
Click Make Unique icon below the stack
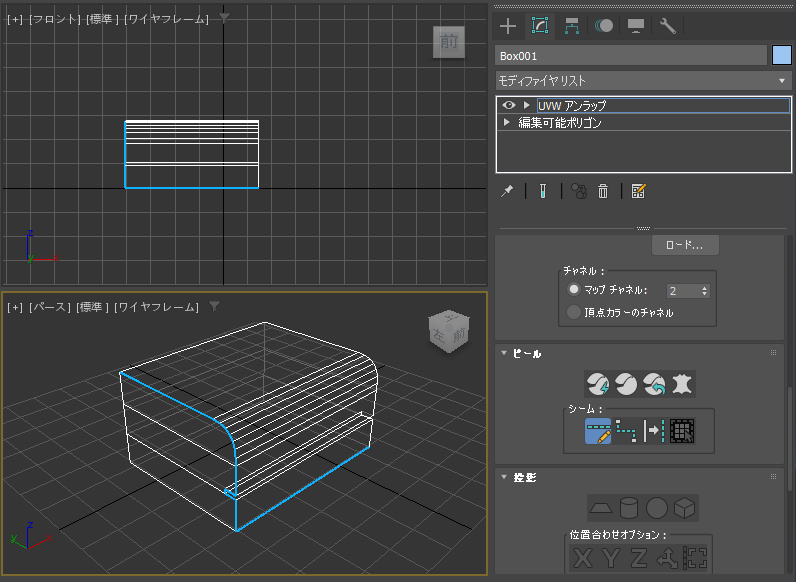pos(579,191)
